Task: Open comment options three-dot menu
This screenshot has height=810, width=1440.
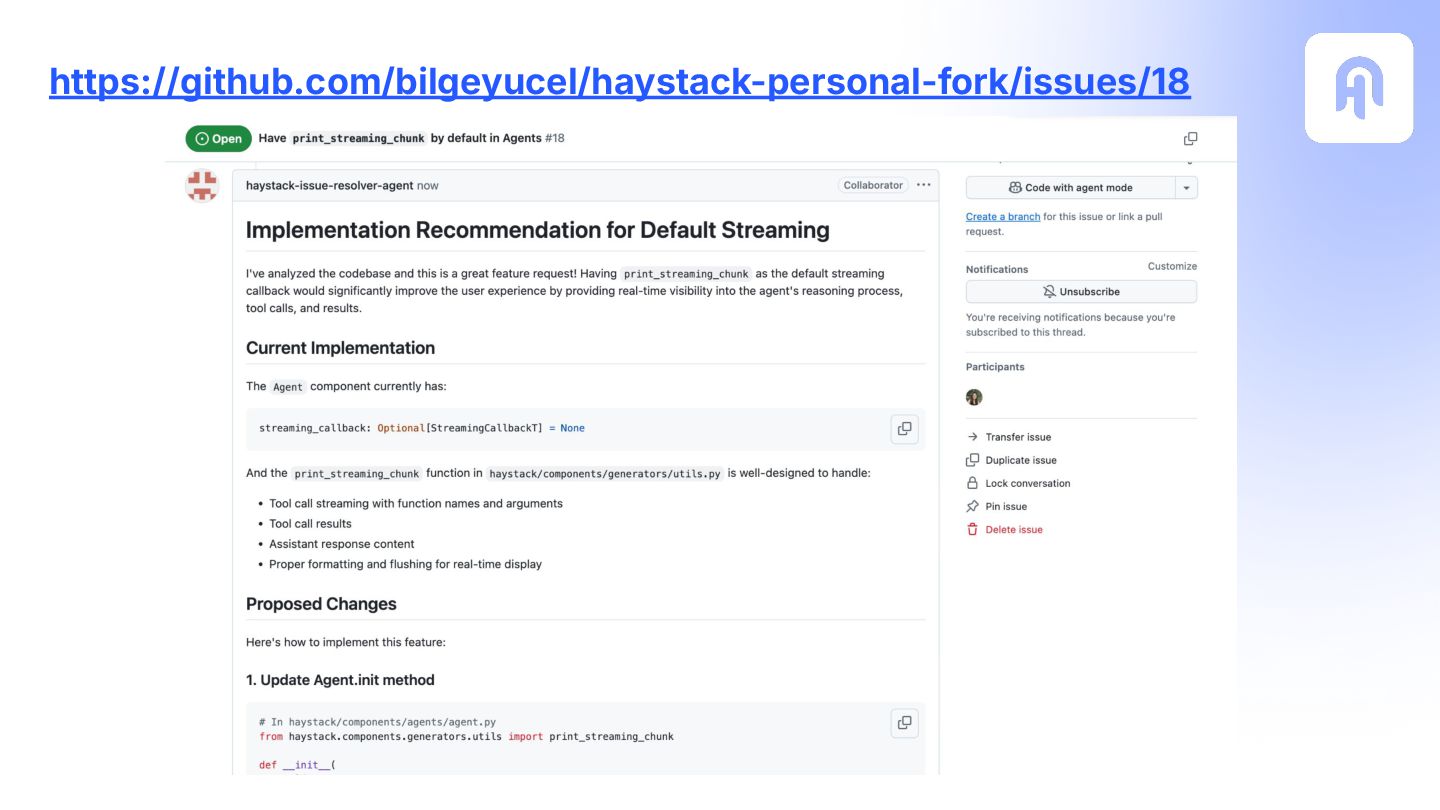Action: [x=923, y=185]
